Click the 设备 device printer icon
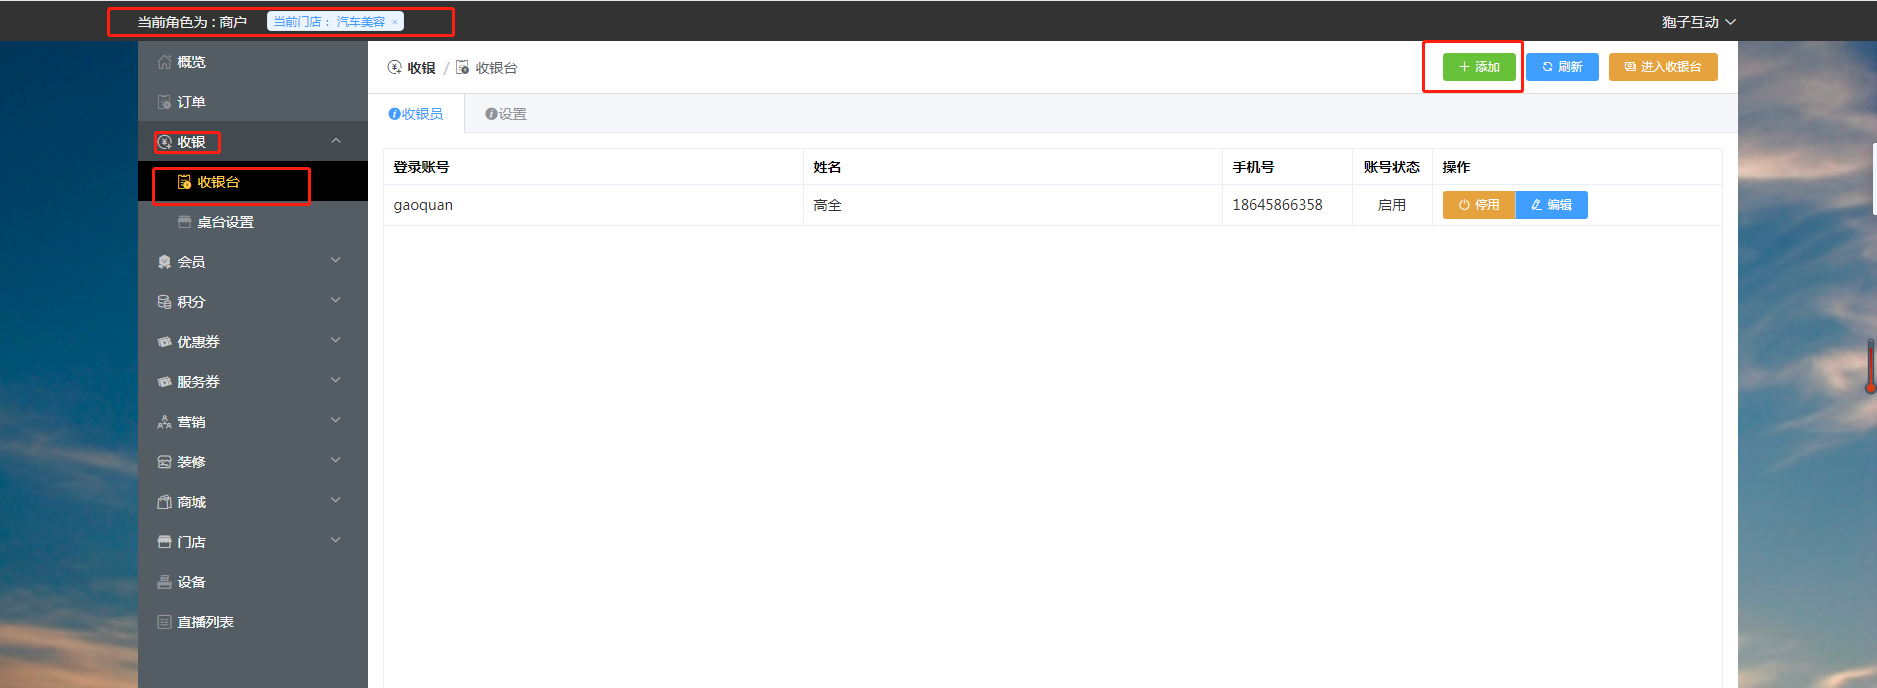This screenshot has height=688, width=1877. [164, 582]
